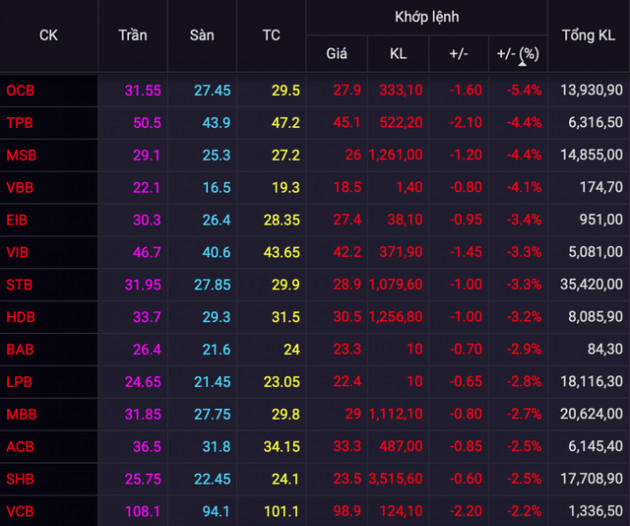Sort by the +/- (%) column header

click(518, 54)
